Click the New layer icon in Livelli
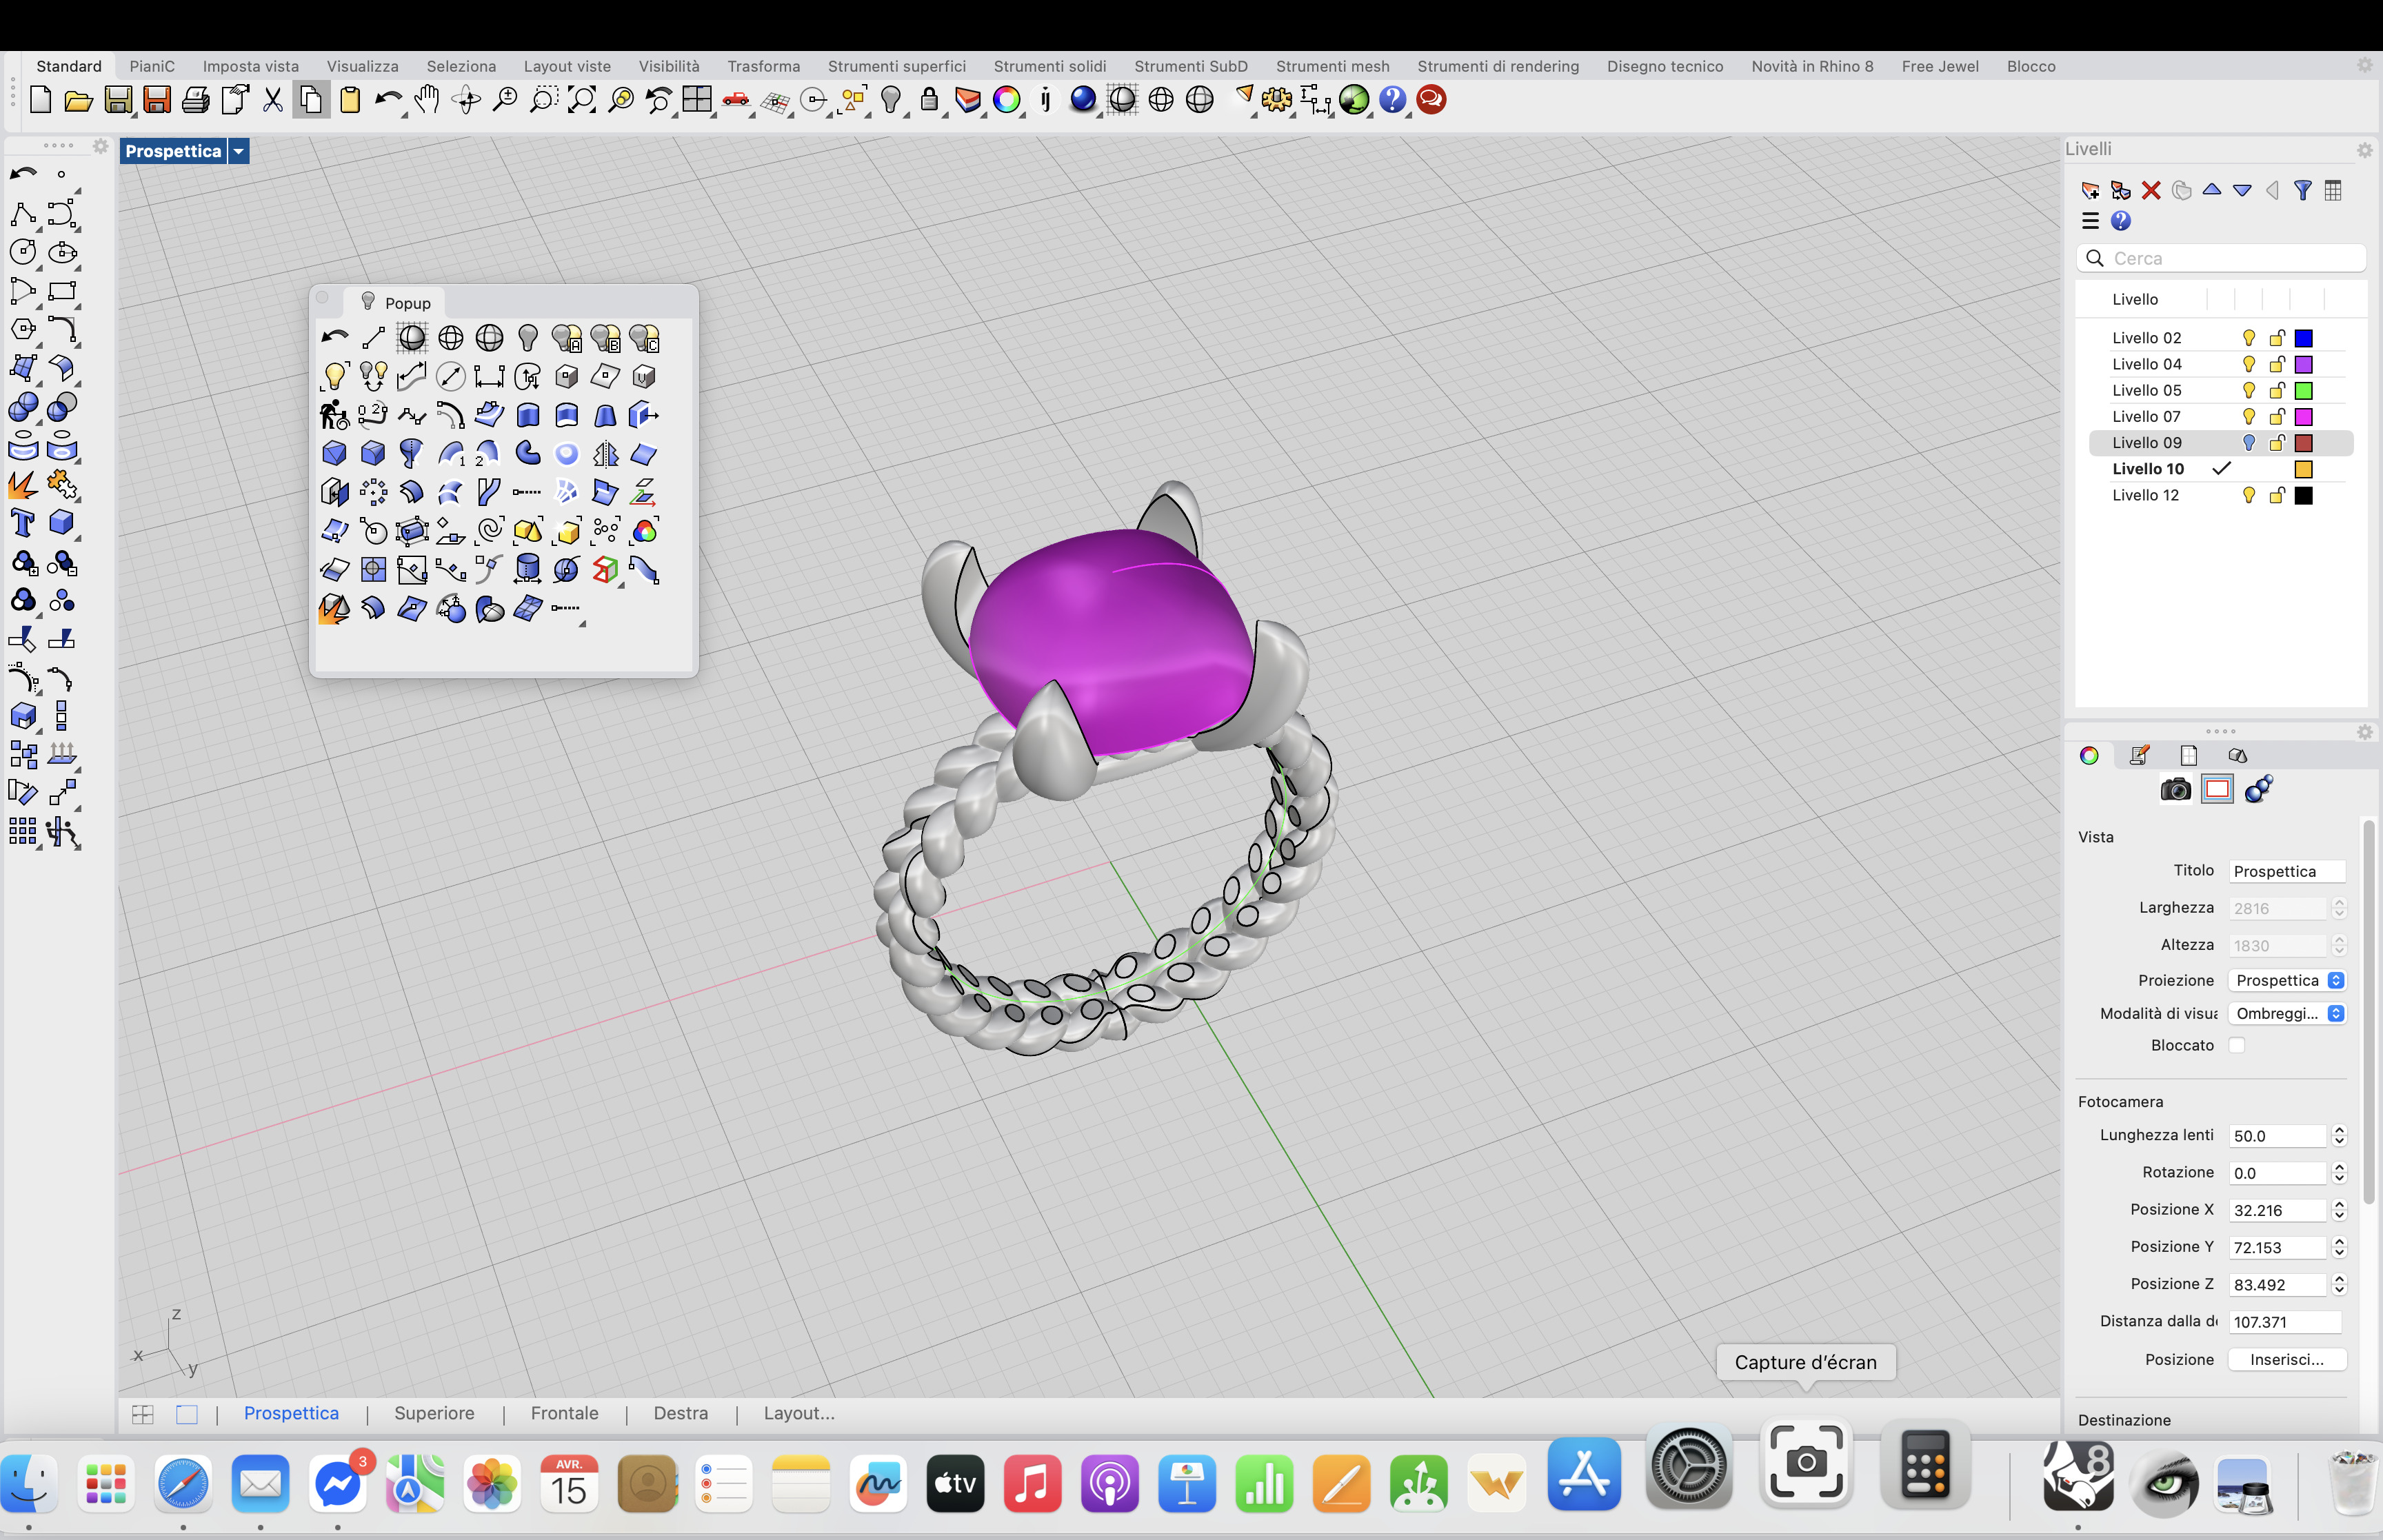 pos(2090,190)
